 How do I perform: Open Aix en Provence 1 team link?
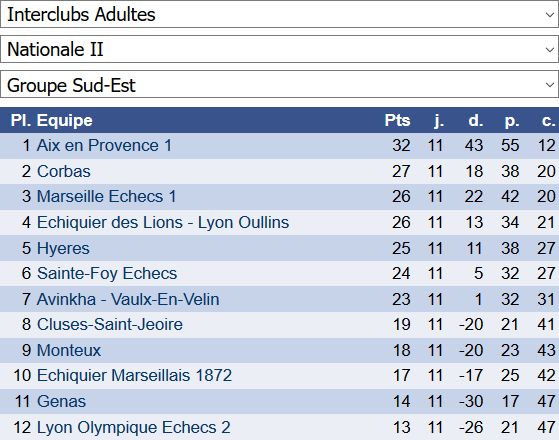[104, 145]
